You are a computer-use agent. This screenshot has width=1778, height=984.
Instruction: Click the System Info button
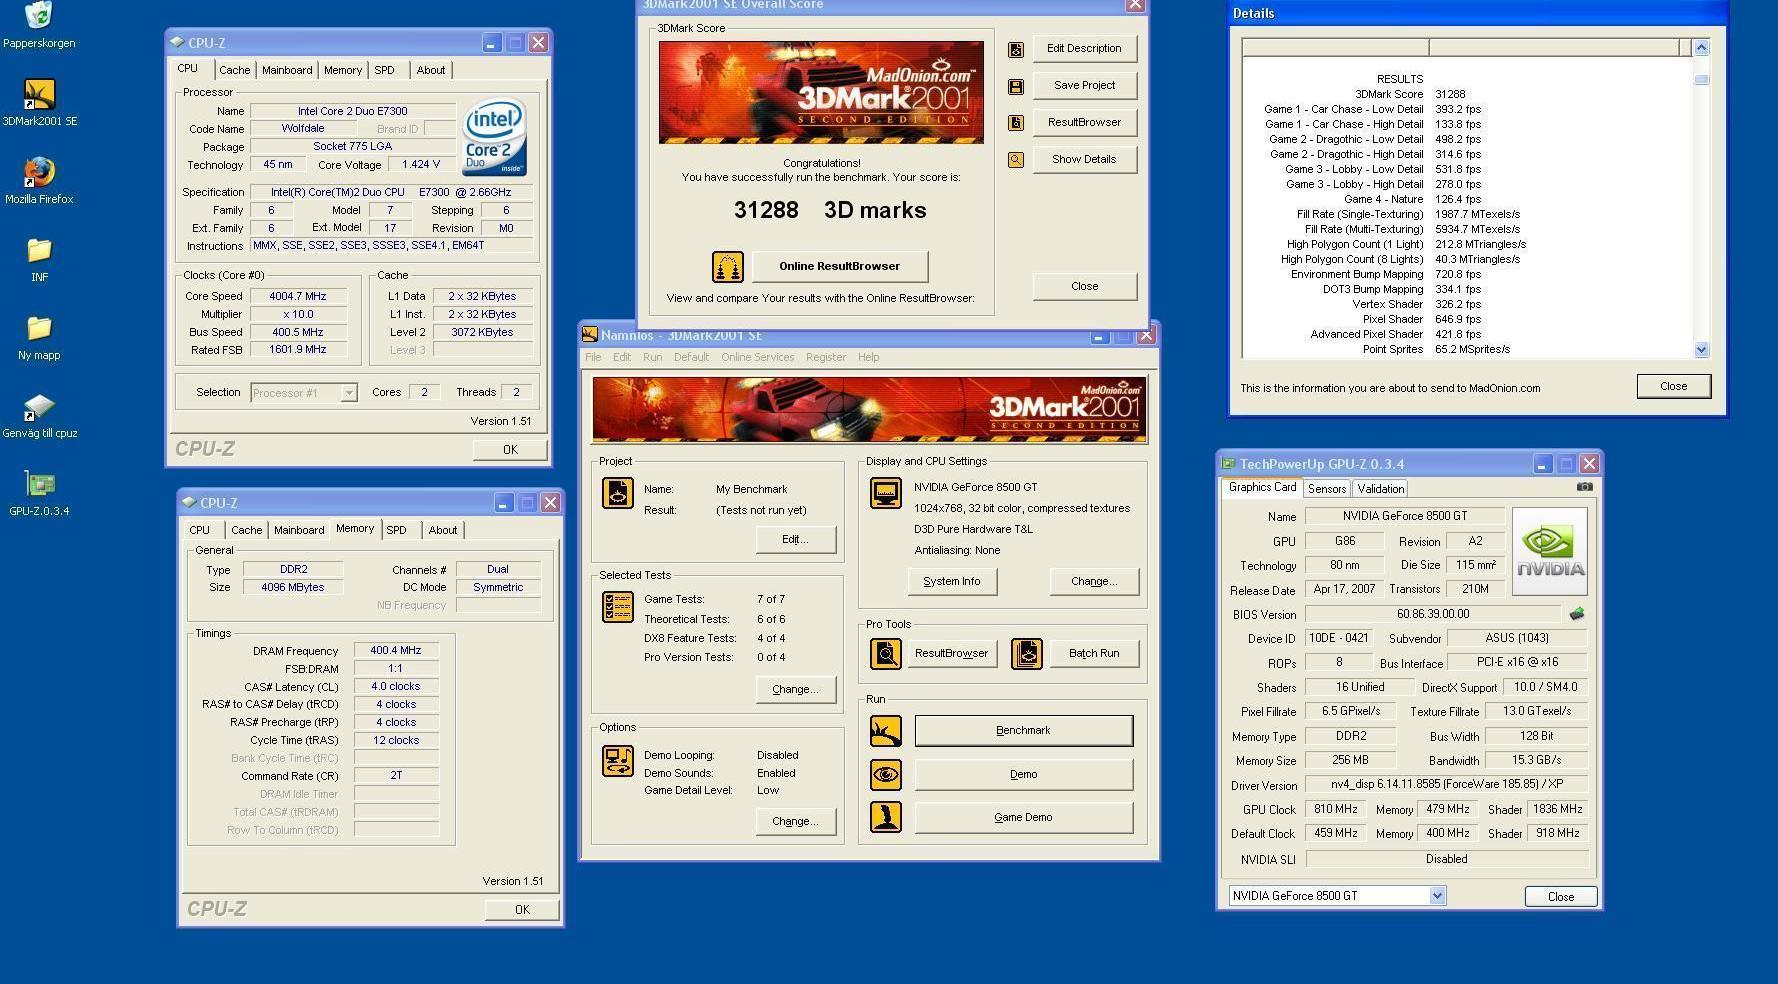point(952,581)
